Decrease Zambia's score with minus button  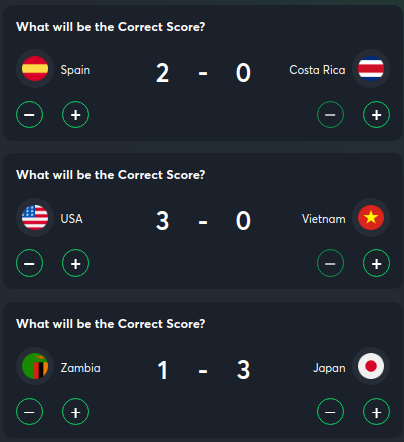29,412
